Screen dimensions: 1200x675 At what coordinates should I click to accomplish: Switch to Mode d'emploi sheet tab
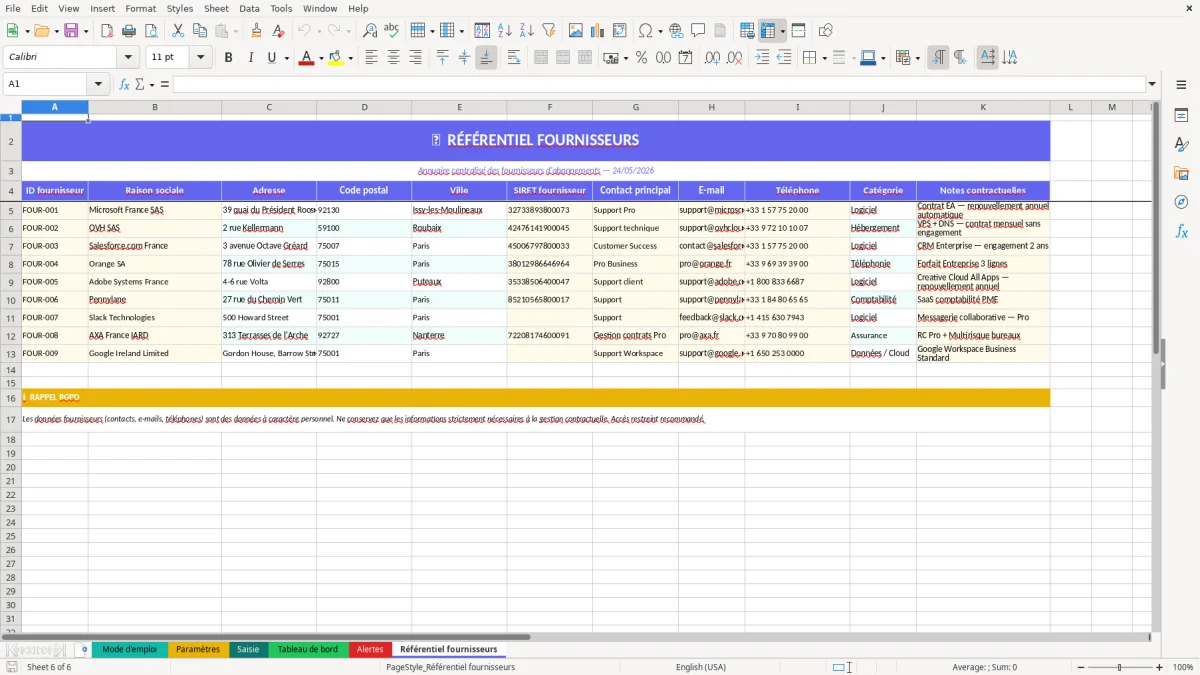point(130,649)
